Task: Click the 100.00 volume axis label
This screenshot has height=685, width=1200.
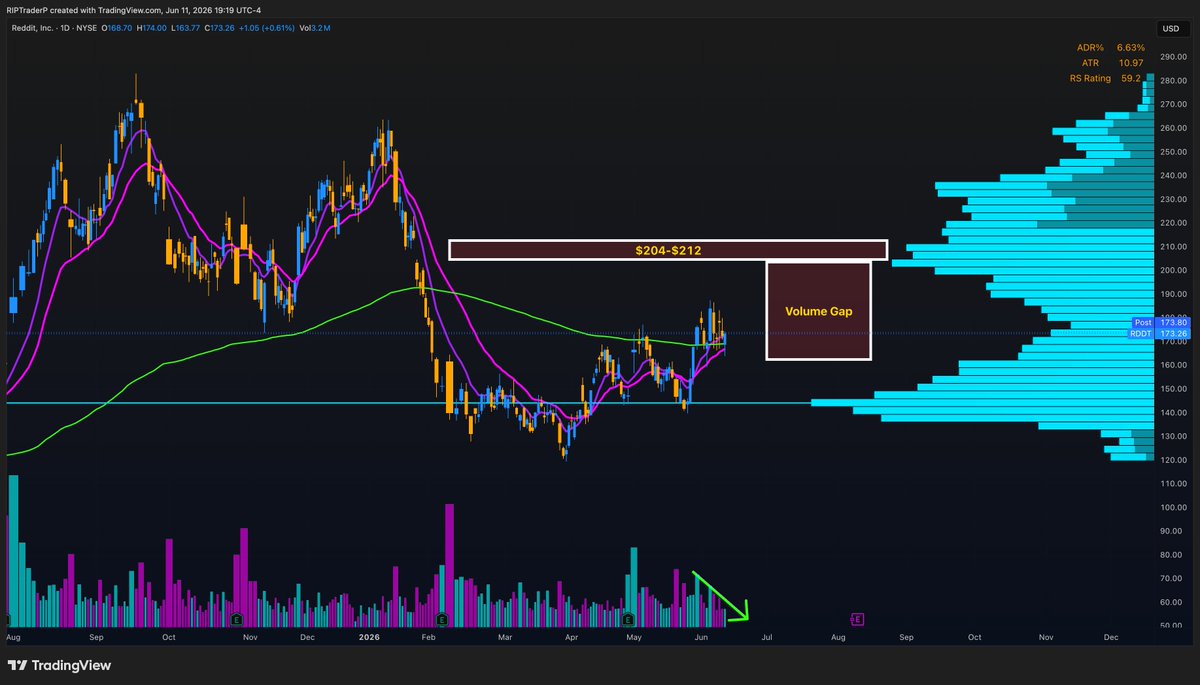Action: coord(1172,508)
